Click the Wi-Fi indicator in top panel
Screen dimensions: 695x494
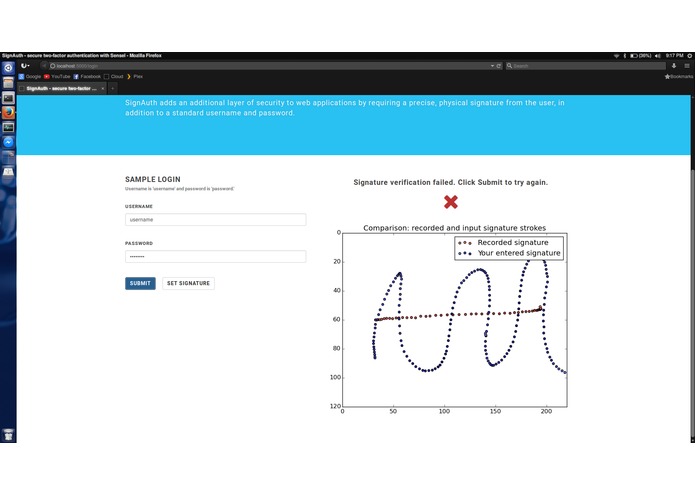tap(616, 56)
